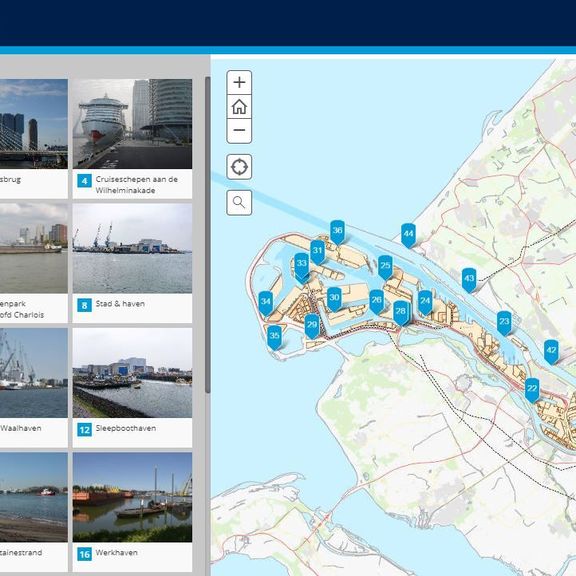The width and height of the screenshot is (576, 576).
Task: Open the Sleepboothaven photo
Action: [132, 373]
